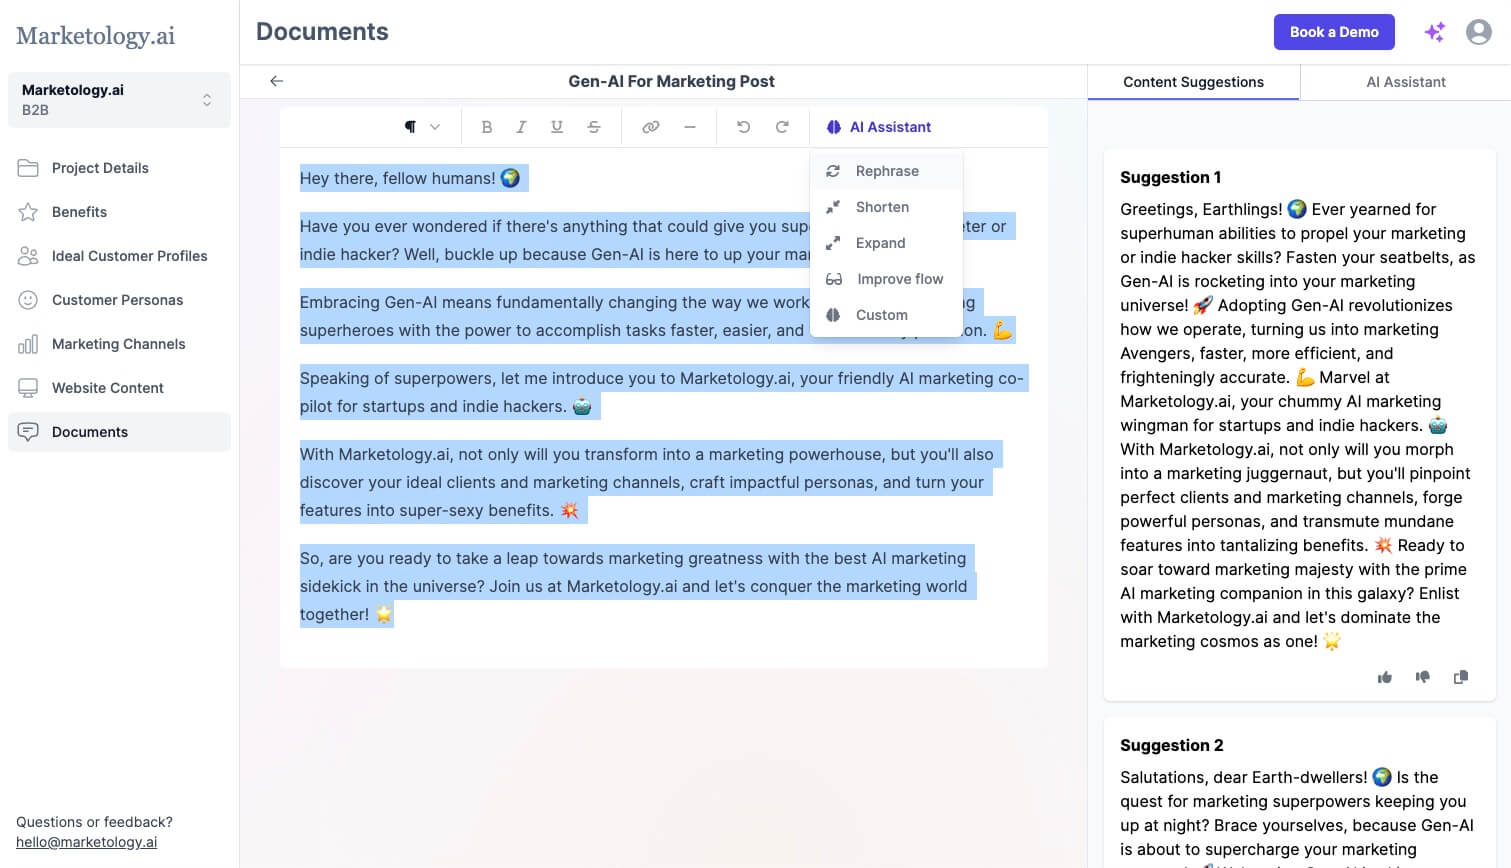Open Customer Personas in the sidebar

[119, 300]
